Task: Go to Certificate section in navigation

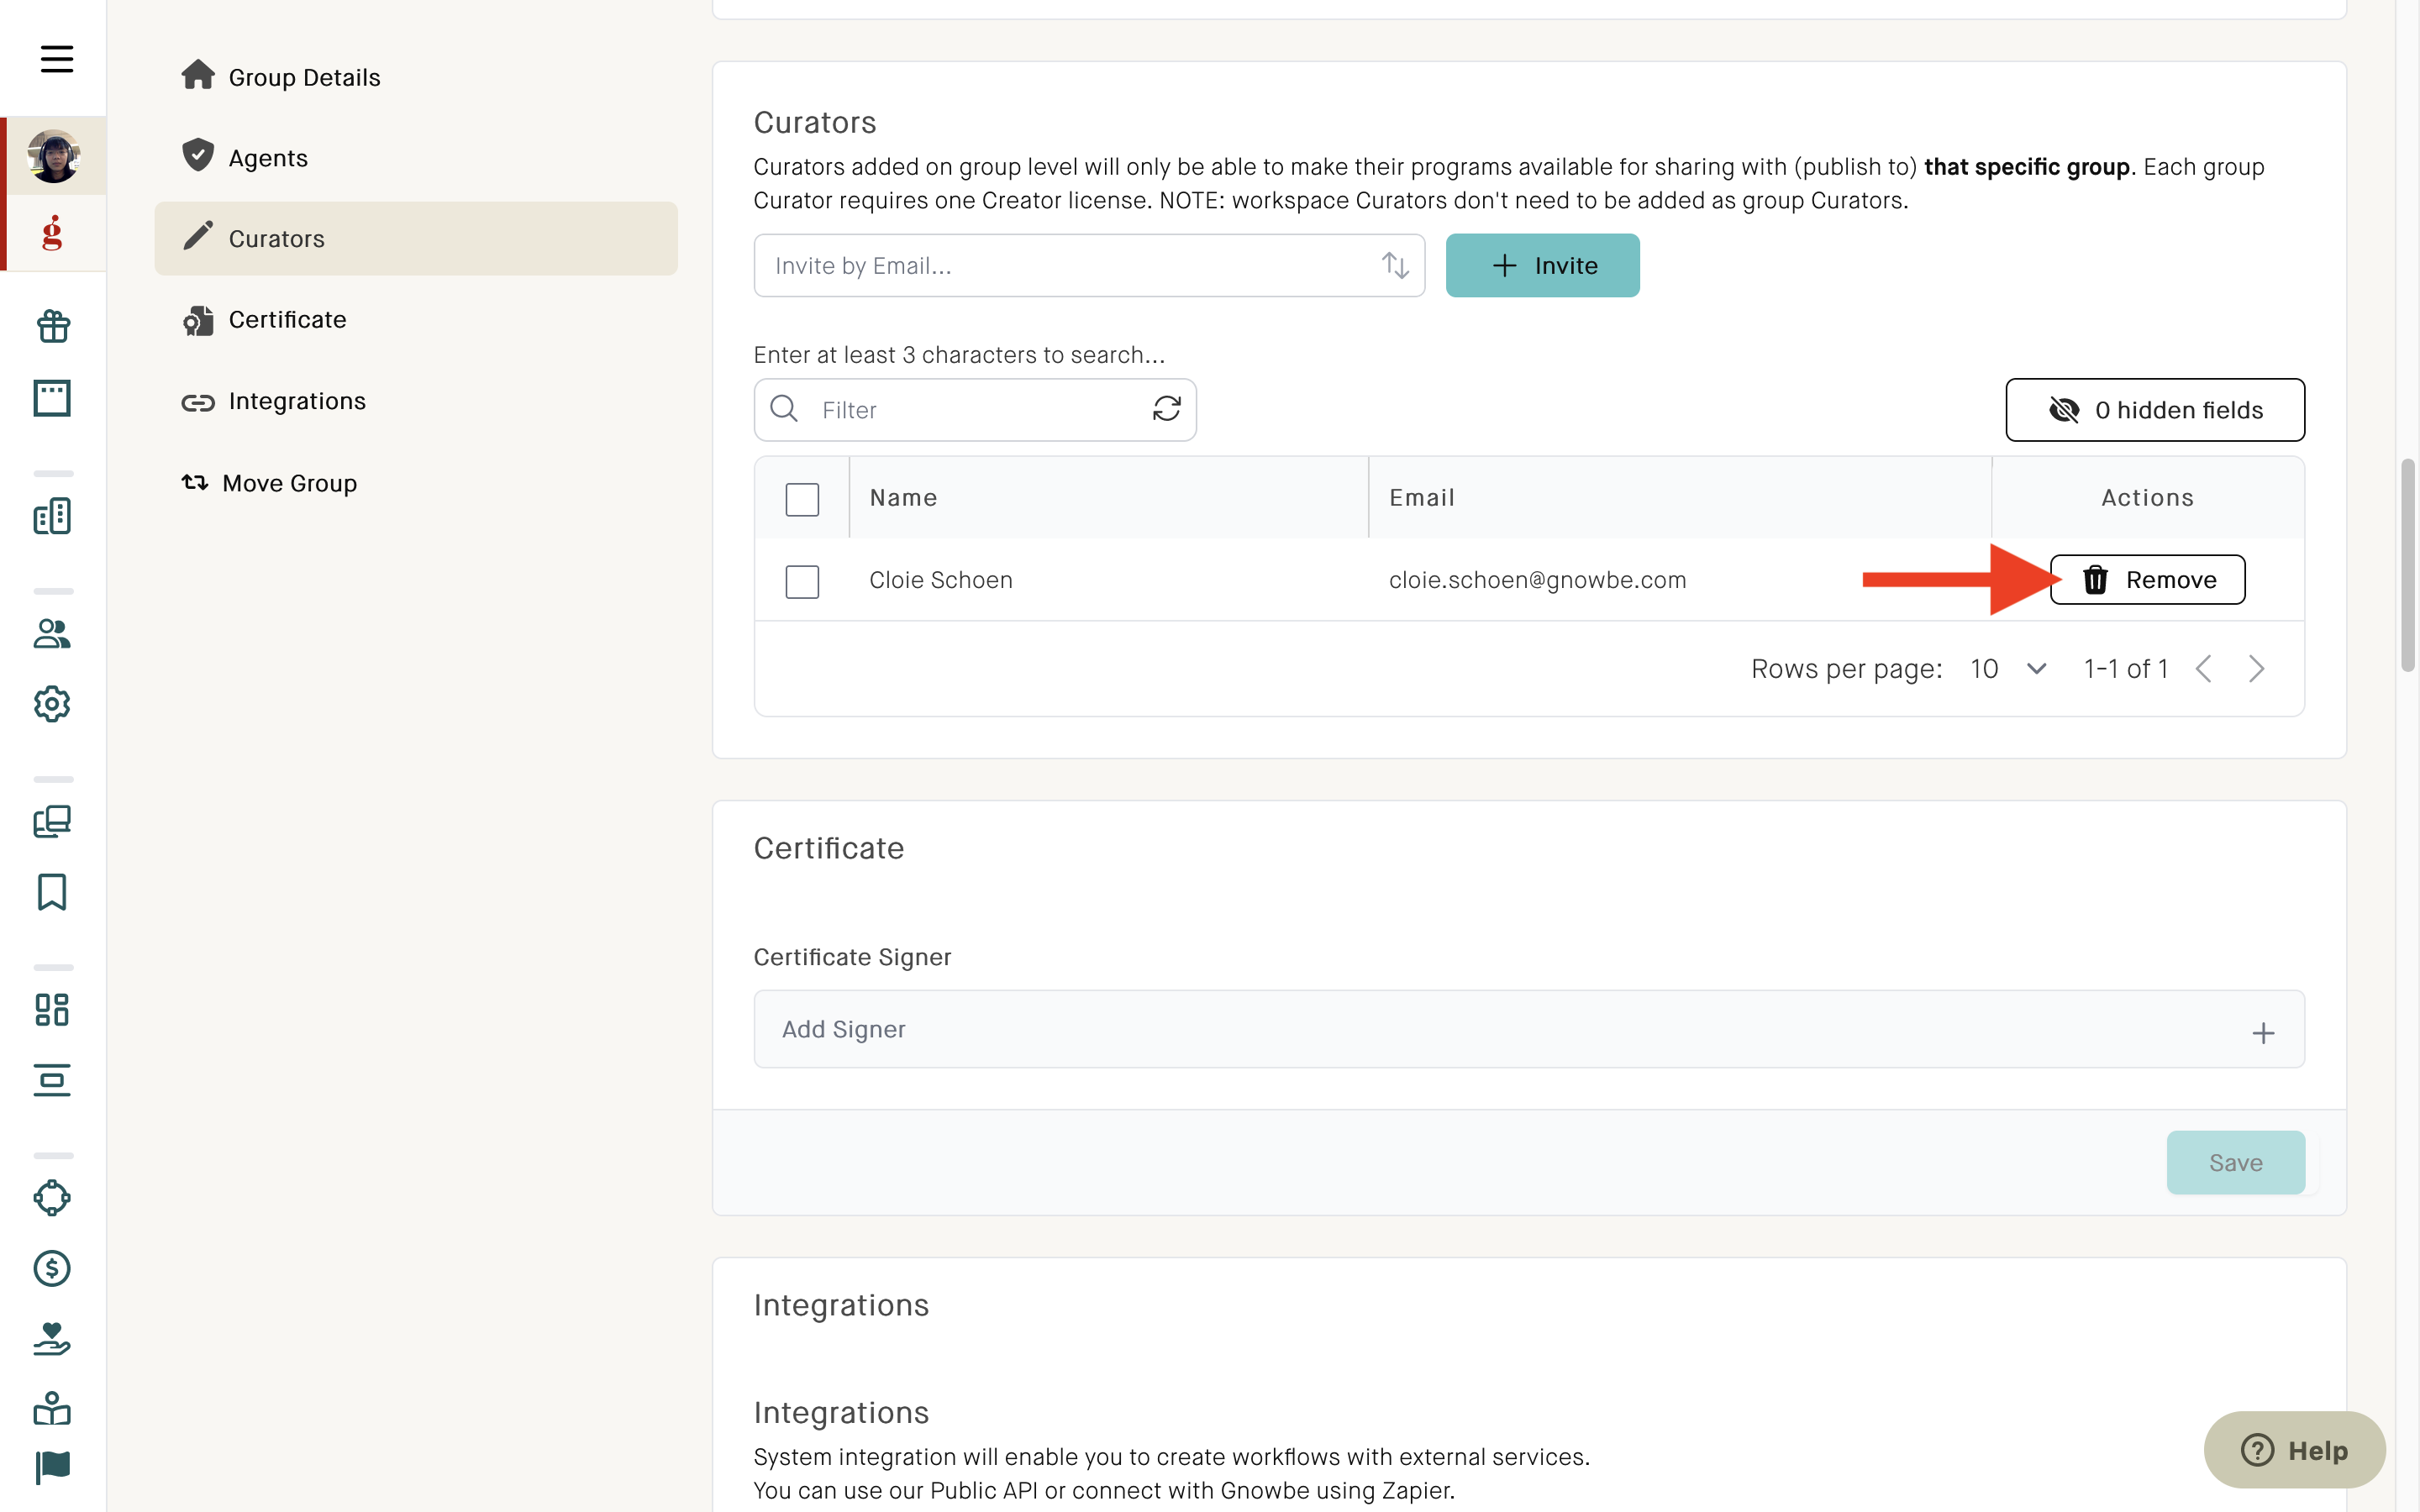Action: (416, 319)
